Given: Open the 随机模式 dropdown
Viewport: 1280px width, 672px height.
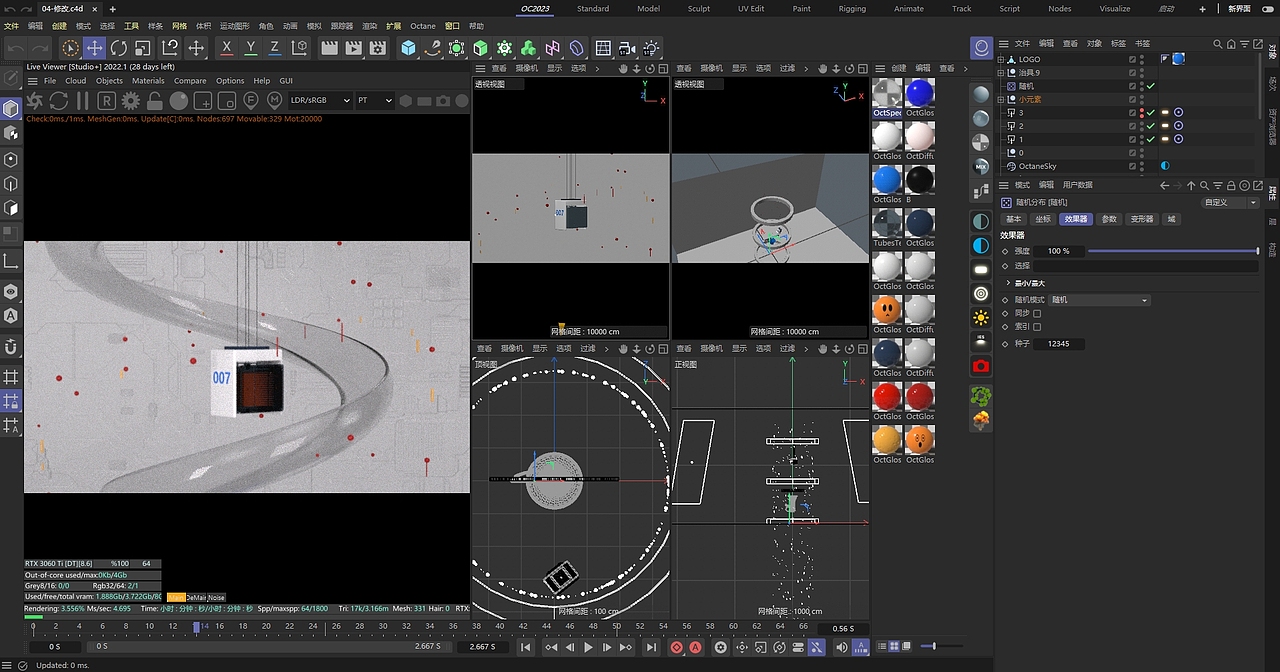Looking at the screenshot, I should (x=1099, y=300).
